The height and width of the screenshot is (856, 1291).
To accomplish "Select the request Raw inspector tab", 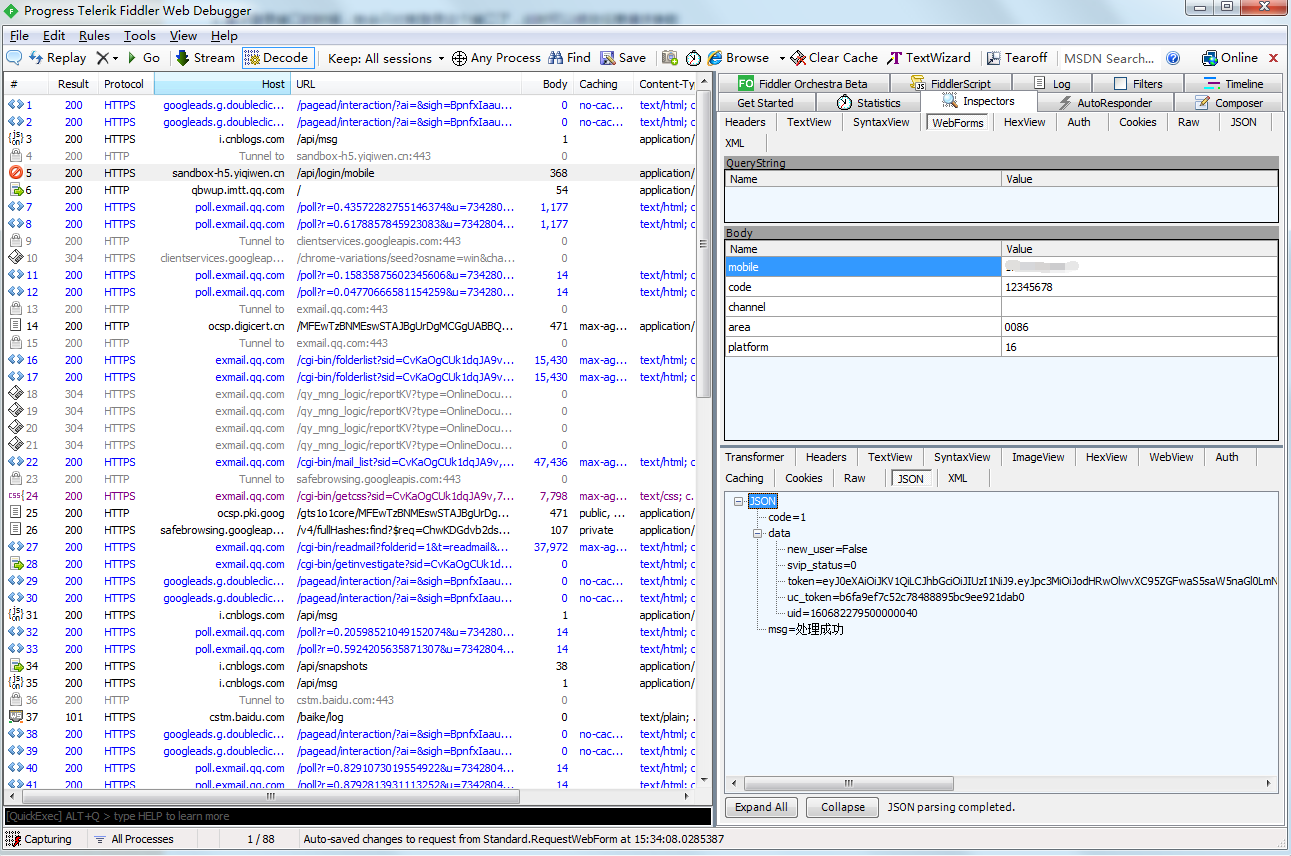I will 1189,122.
